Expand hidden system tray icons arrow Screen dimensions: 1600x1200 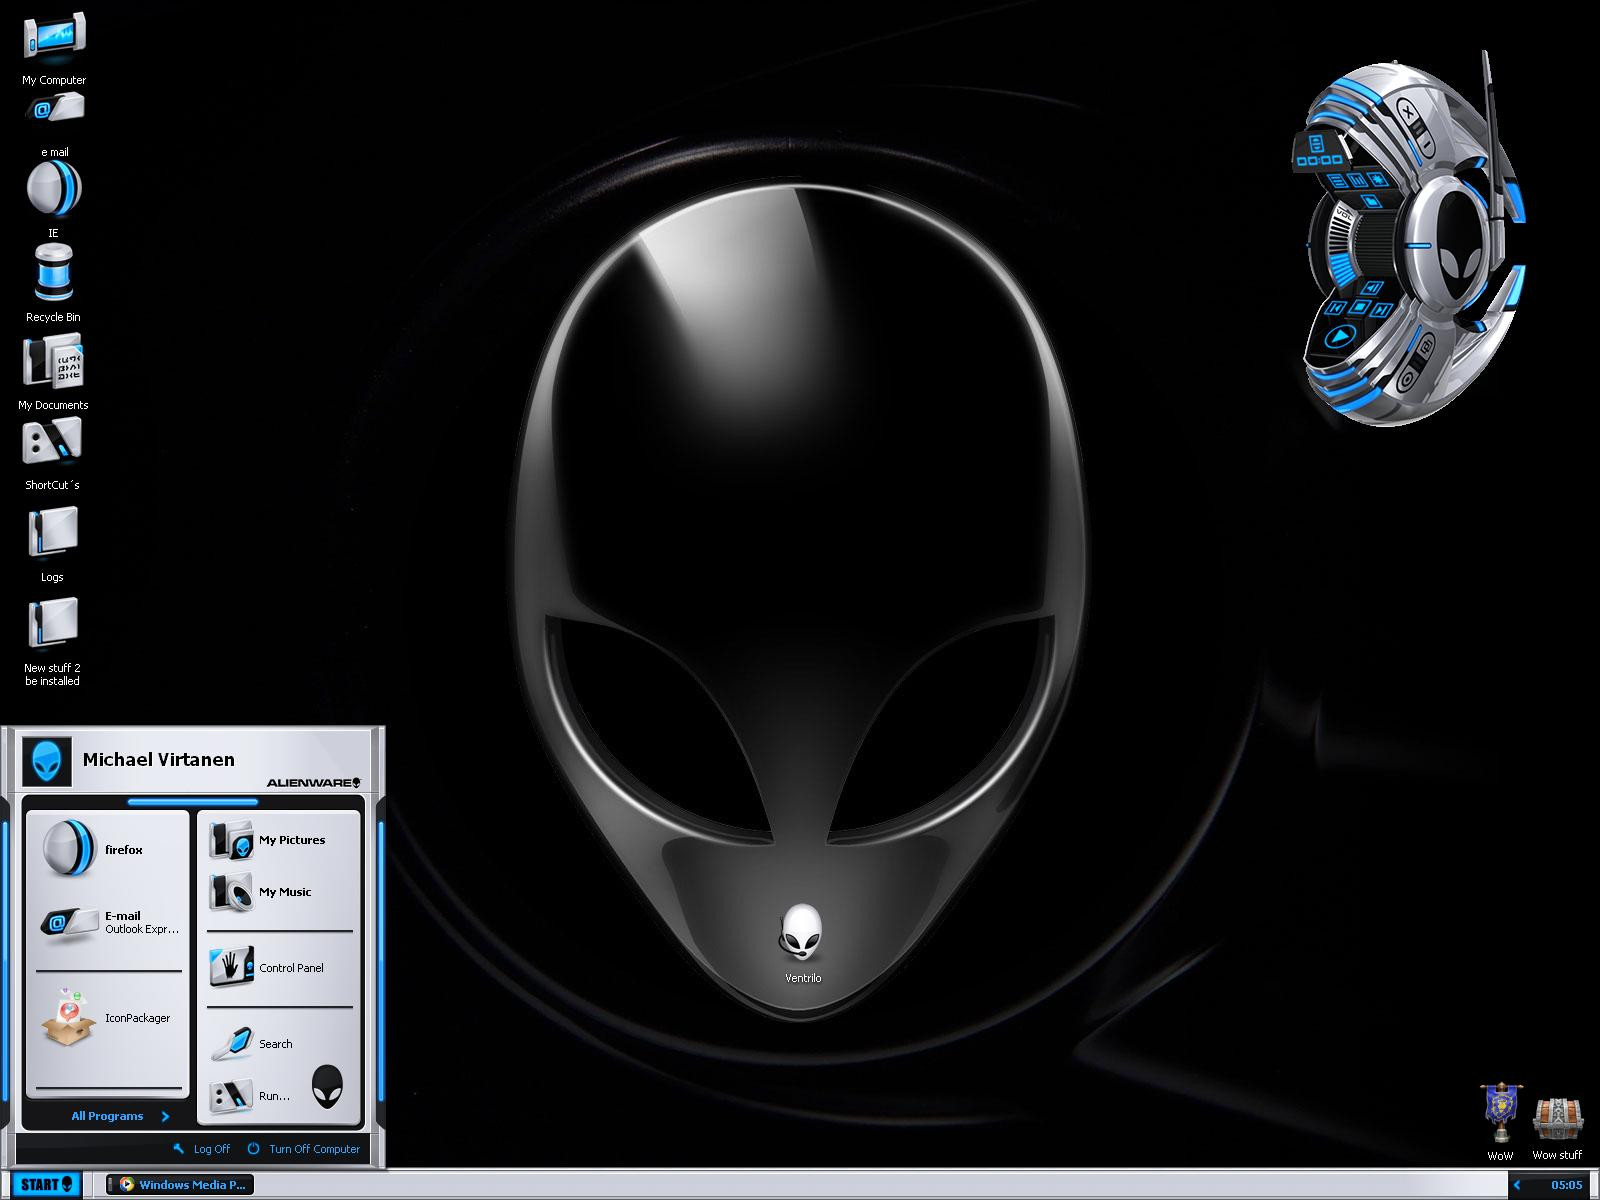pos(1517,1185)
